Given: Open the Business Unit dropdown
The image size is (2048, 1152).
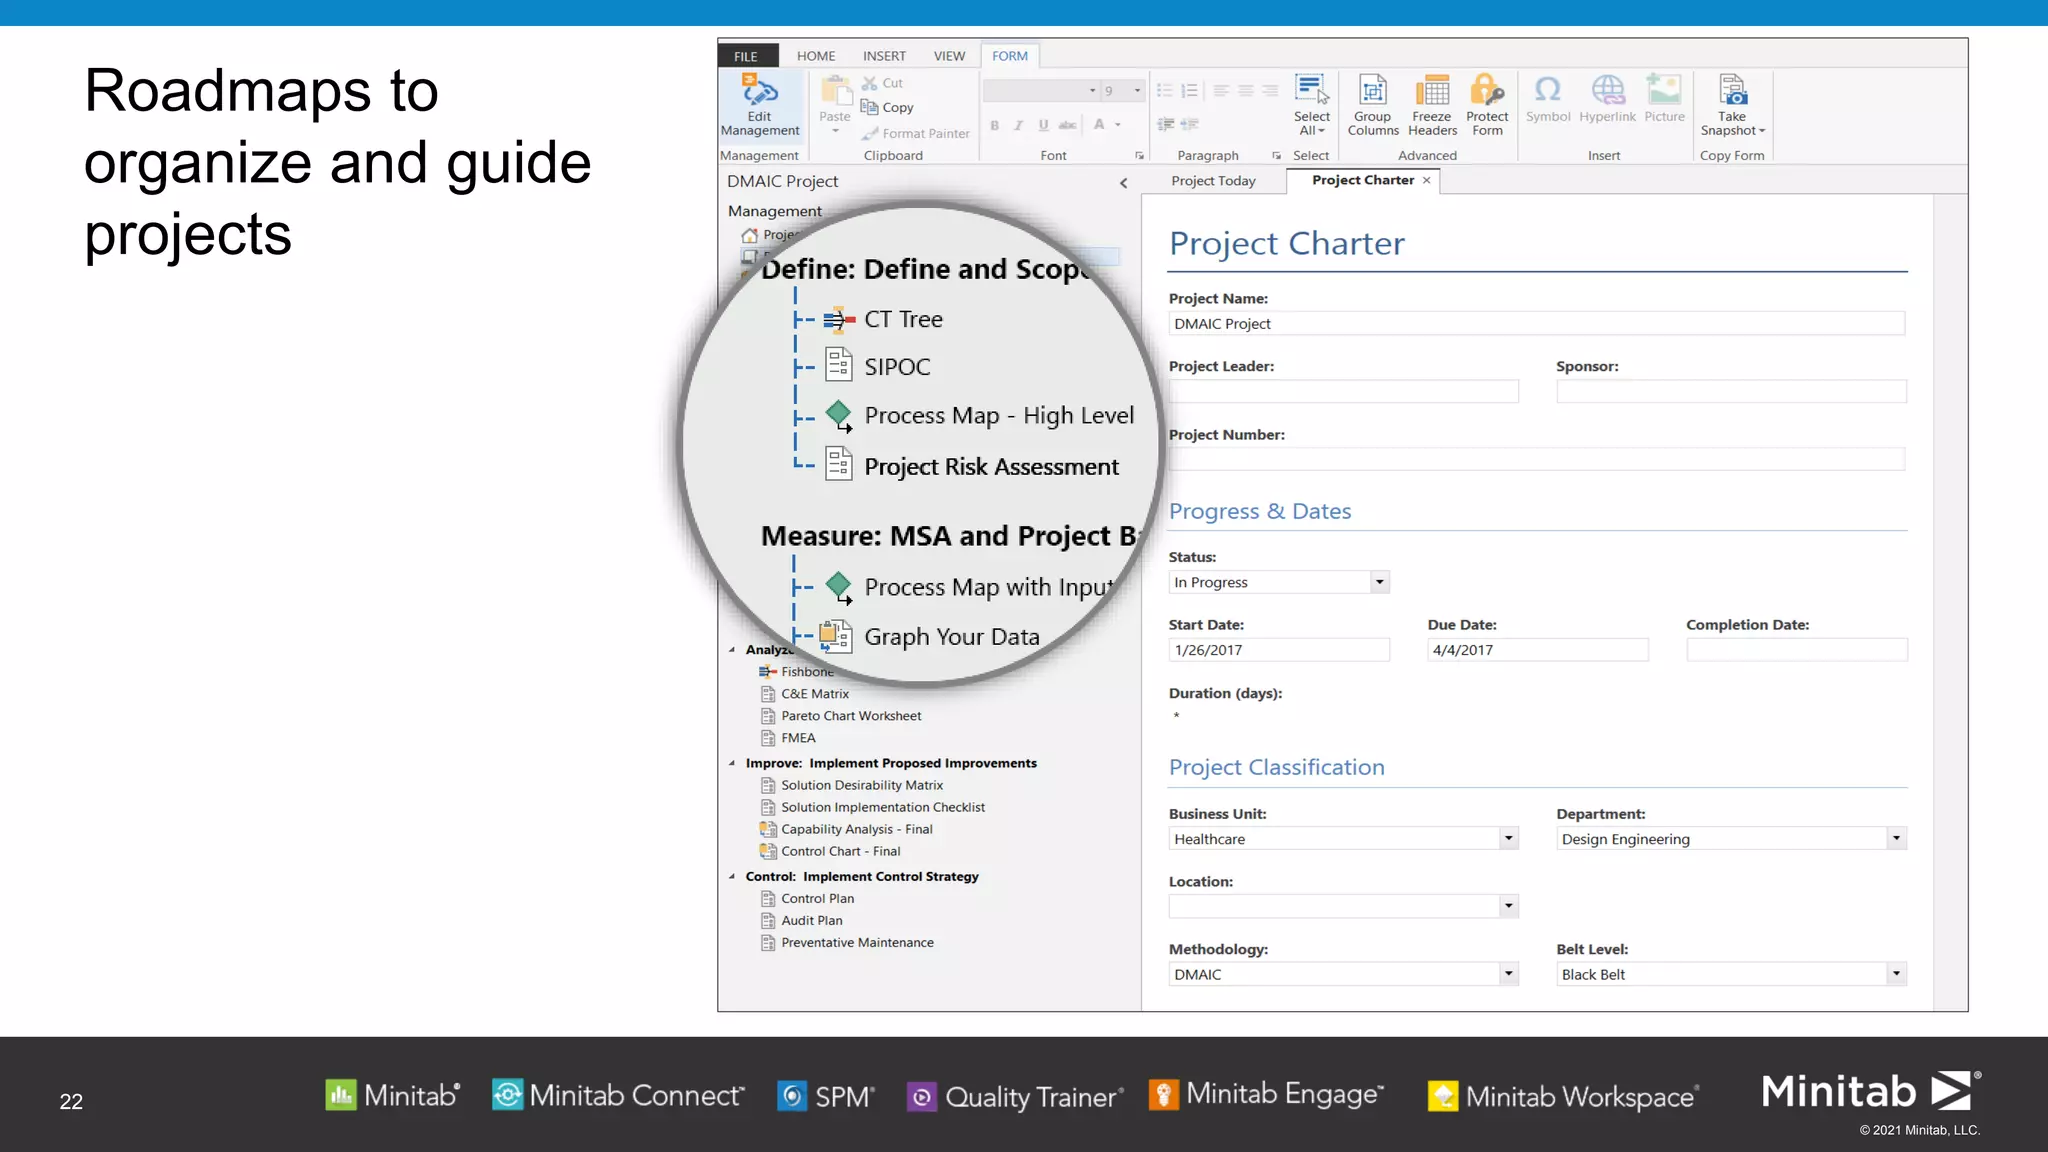Looking at the screenshot, I should pos(1508,839).
